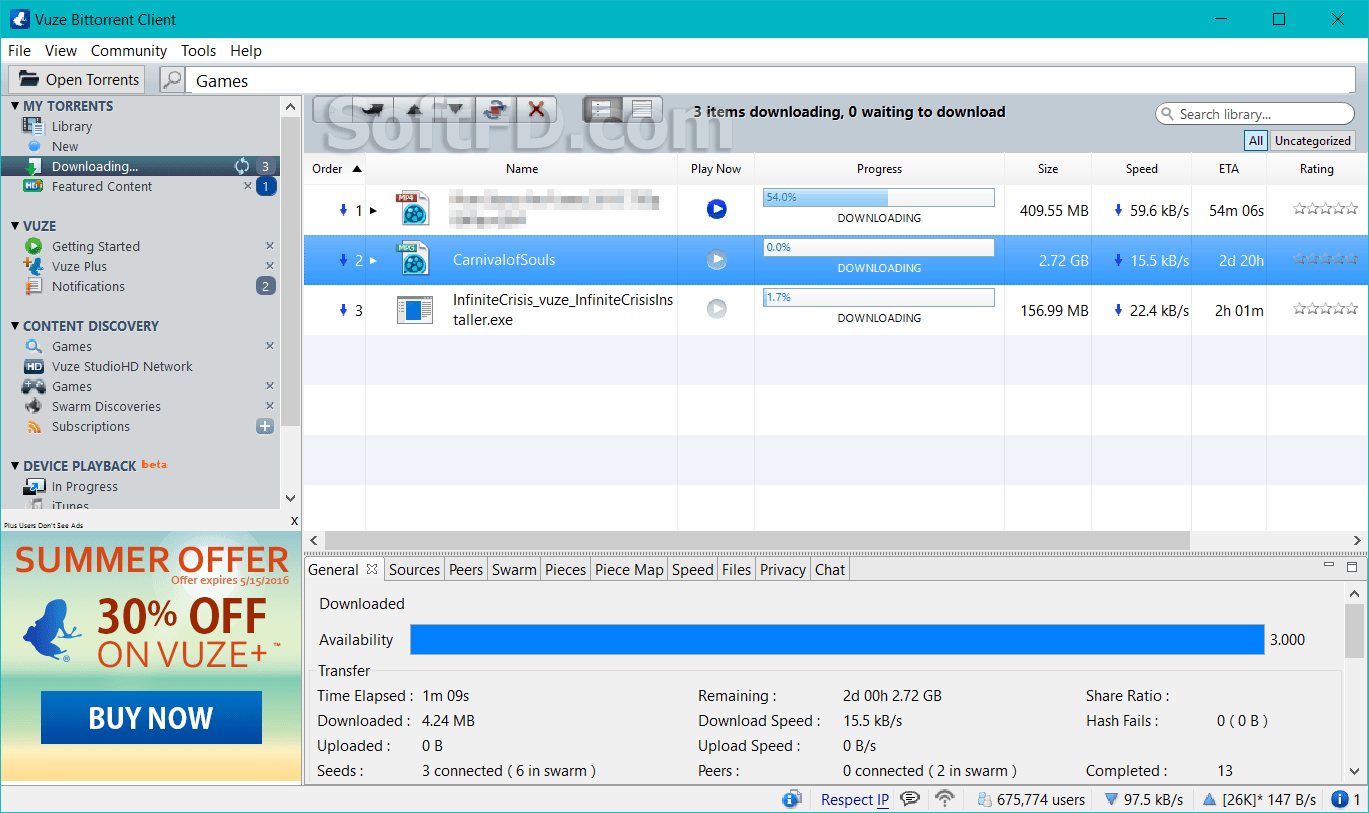The height and width of the screenshot is (813, 1369).
Task: Switch to the Sources tab
Action: [x=414, y=570]
